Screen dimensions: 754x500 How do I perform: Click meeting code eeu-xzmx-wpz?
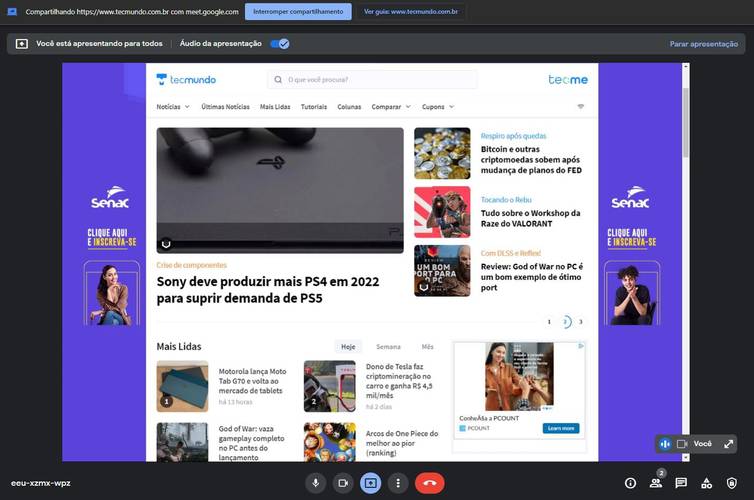[41, 483]
